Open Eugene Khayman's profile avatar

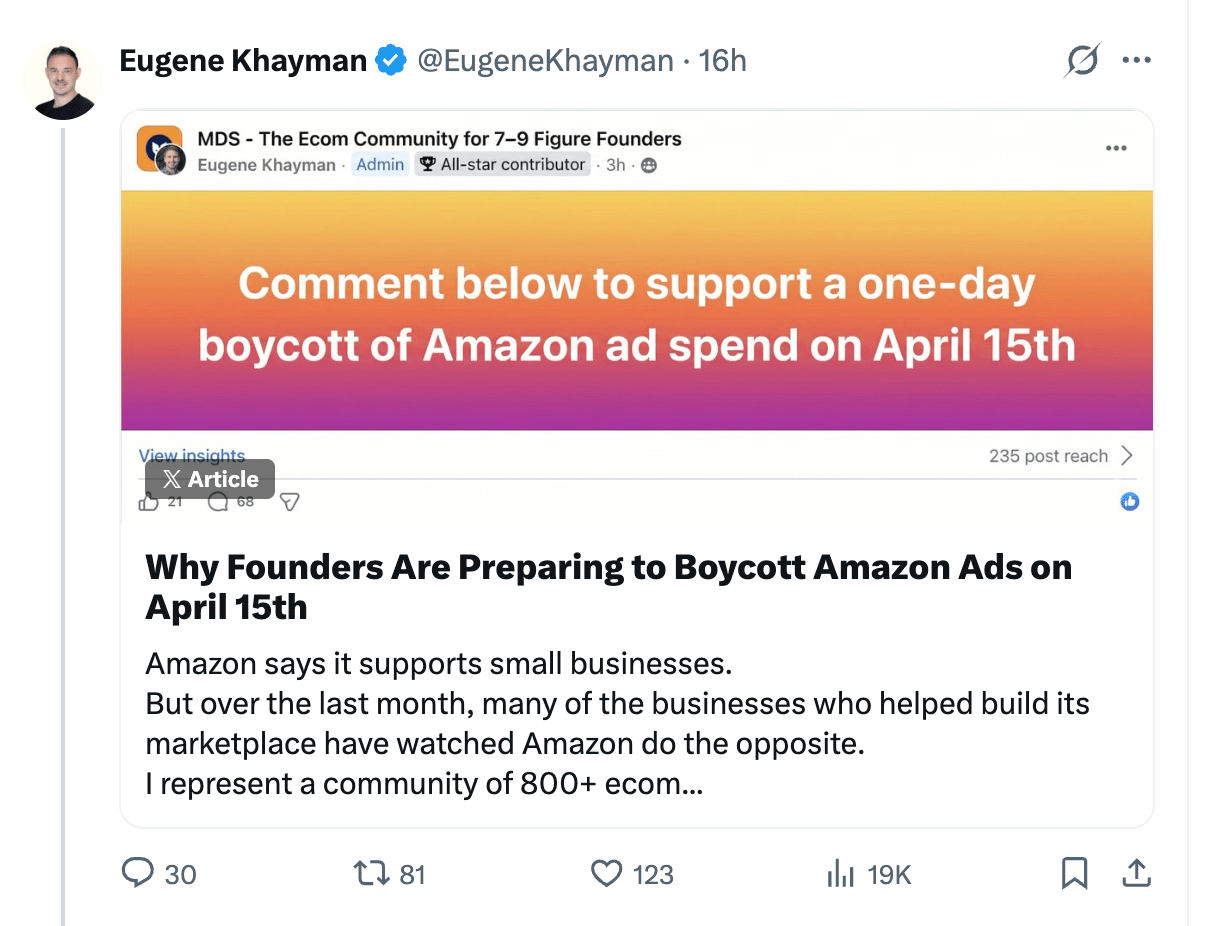[x=63, y=81]
